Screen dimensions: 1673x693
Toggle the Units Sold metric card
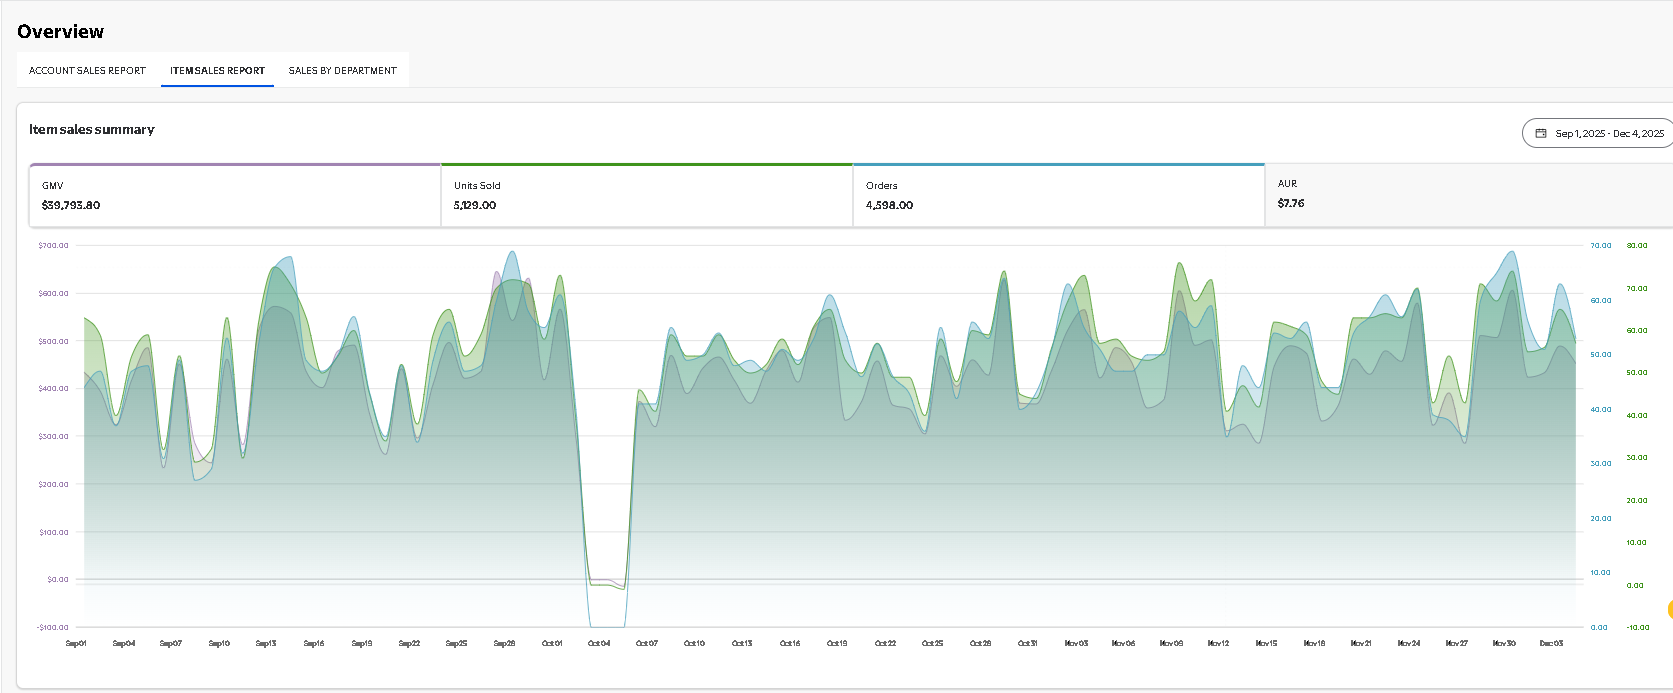(x=646, y=196)
